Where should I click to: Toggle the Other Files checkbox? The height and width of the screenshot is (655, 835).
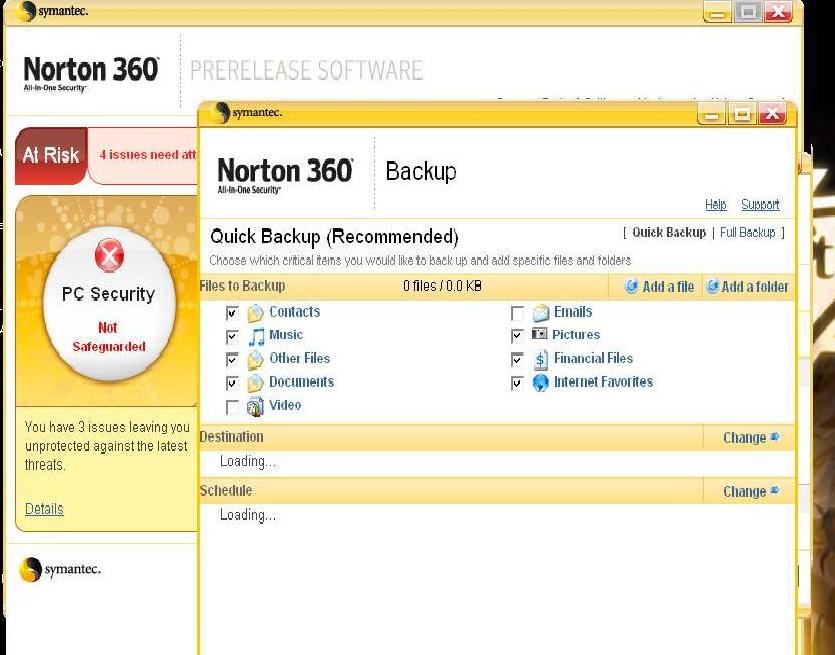coord(232,359)
